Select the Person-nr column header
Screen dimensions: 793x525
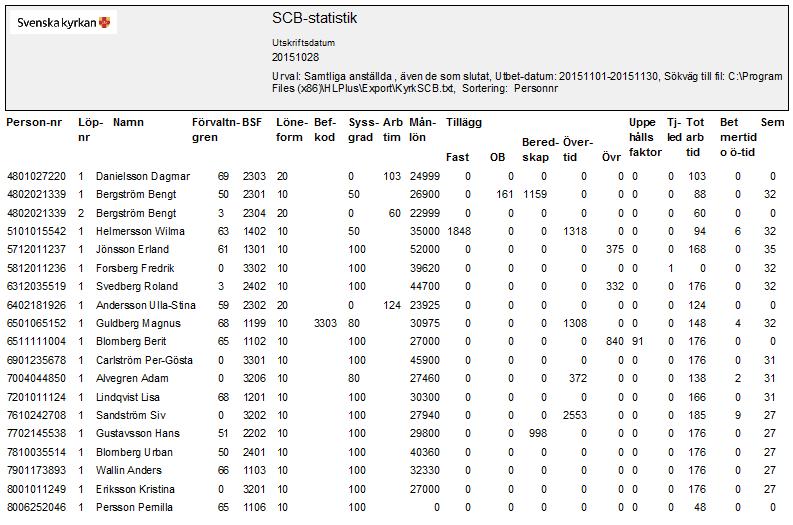coord(34,122)
